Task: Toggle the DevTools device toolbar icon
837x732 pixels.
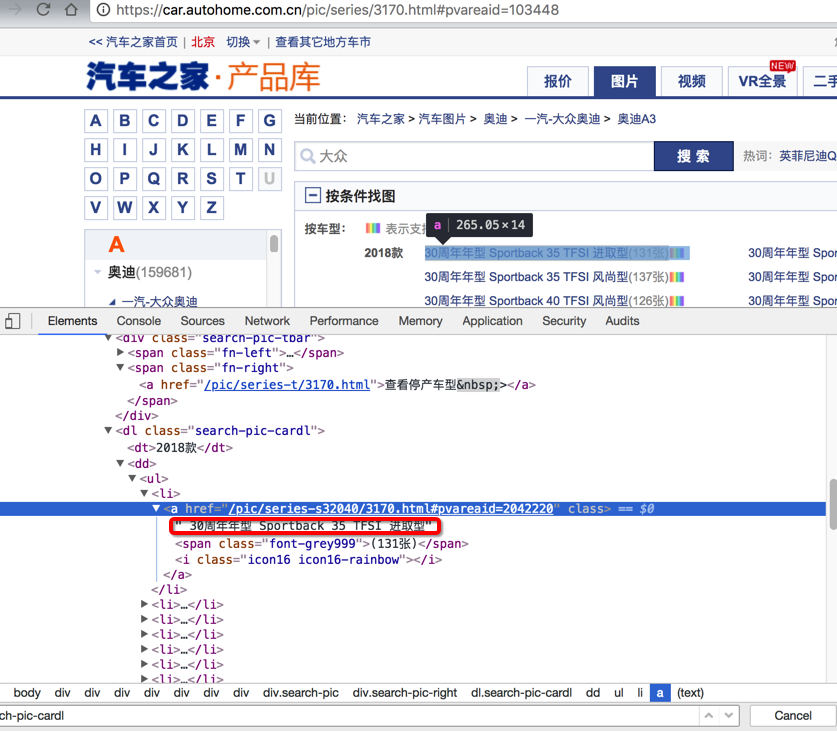Action: (12, 321)
